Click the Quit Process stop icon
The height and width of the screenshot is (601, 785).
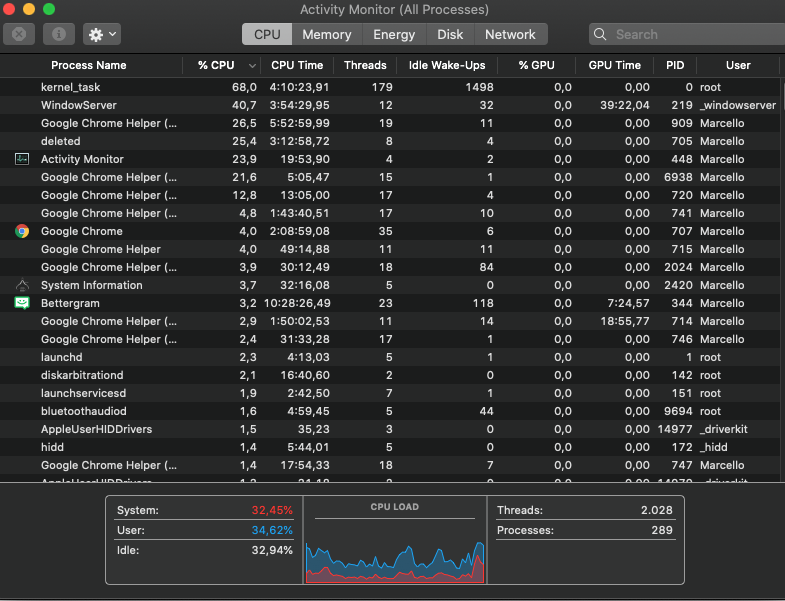pos(19,34)
